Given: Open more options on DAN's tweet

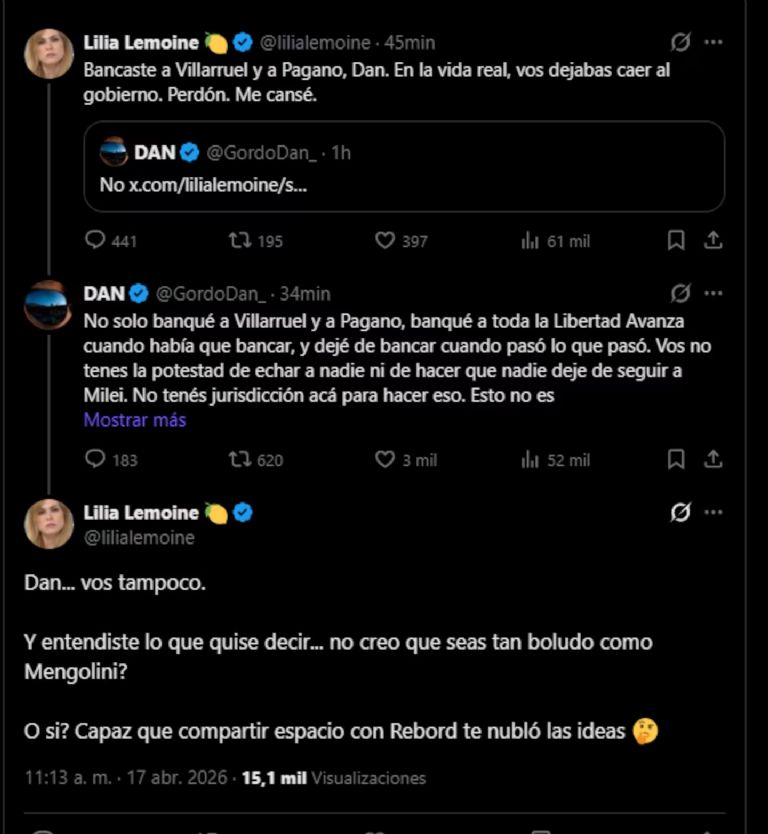Looking at the screenshot, I should pyautogui.click(x=713, y=294).
